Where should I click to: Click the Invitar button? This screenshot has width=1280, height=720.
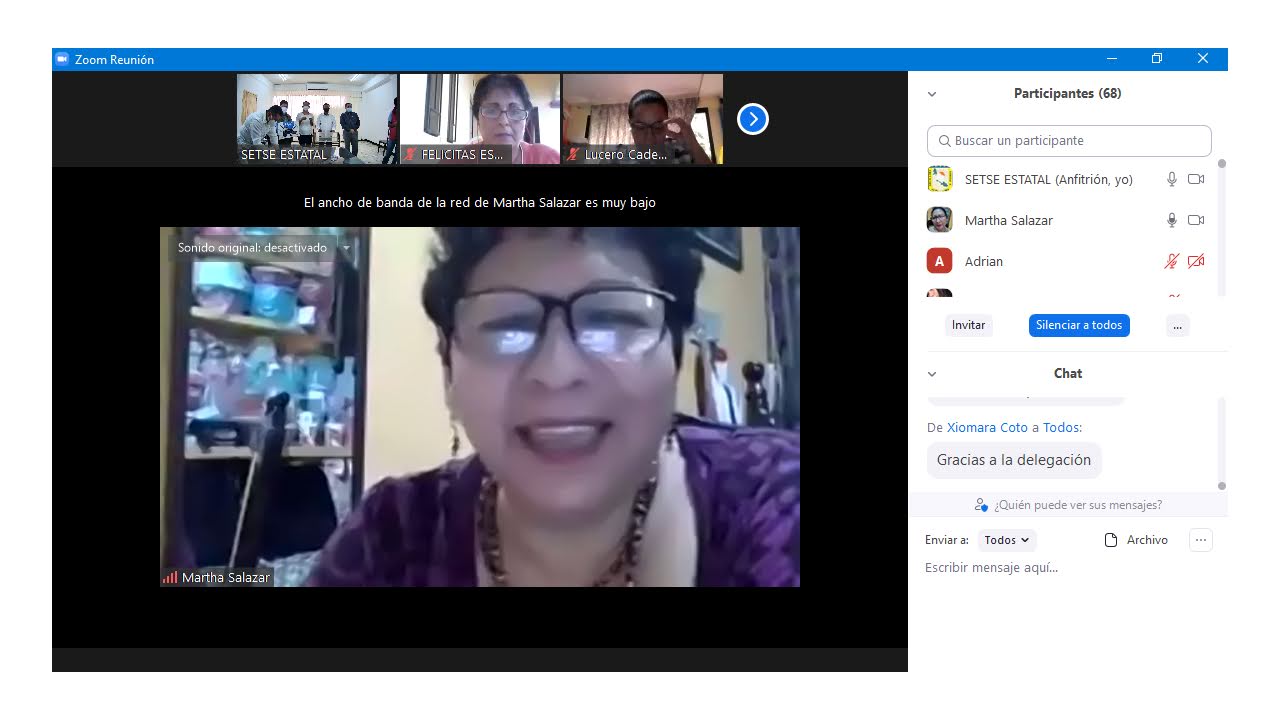(x=968, y=325)
